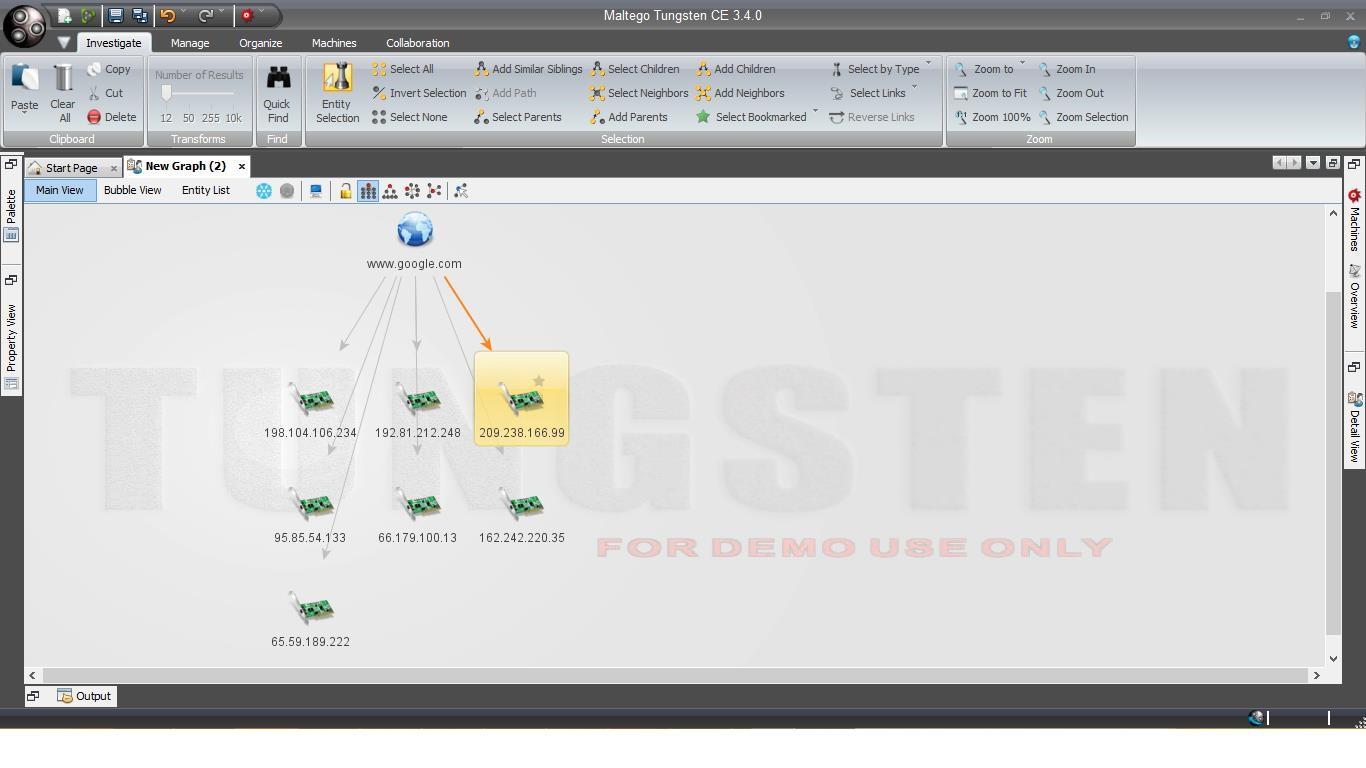This screenshot has width=1366, height=768.
Task: Click the Undo arrow in title toolbar
Action: coord(167,15)
